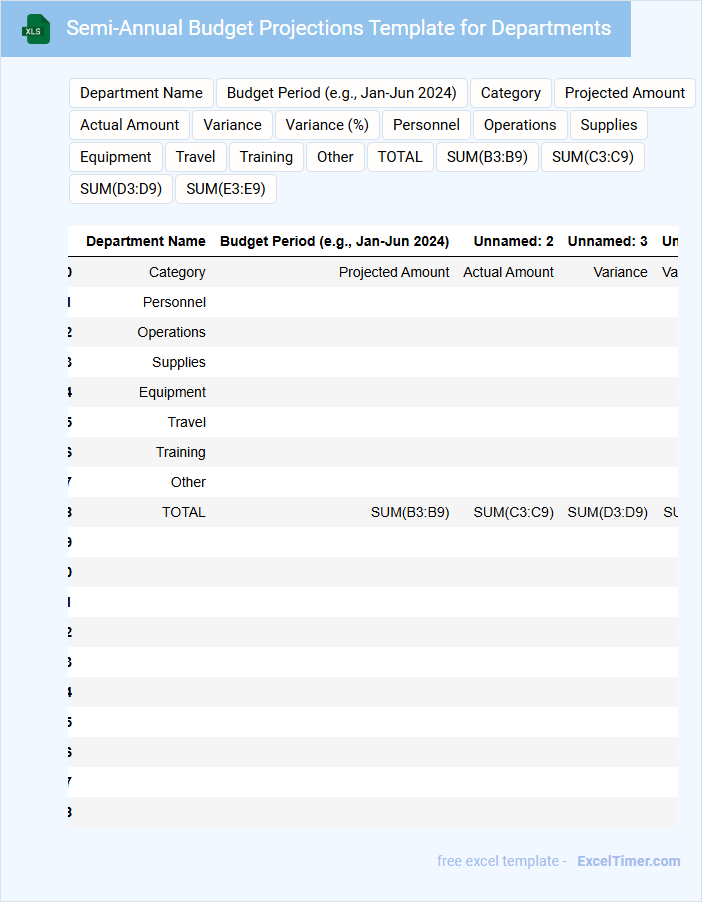The image size is (702, 902).
Task: Click the Supplies tag chip
Action: pos(608,125)
